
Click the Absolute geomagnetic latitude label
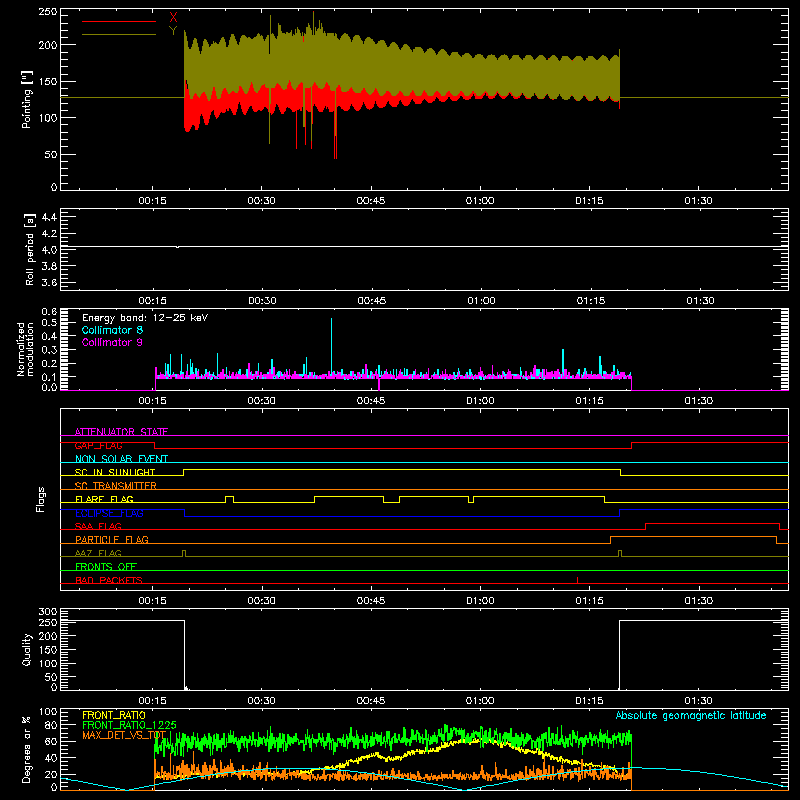[x=691, y=715]
